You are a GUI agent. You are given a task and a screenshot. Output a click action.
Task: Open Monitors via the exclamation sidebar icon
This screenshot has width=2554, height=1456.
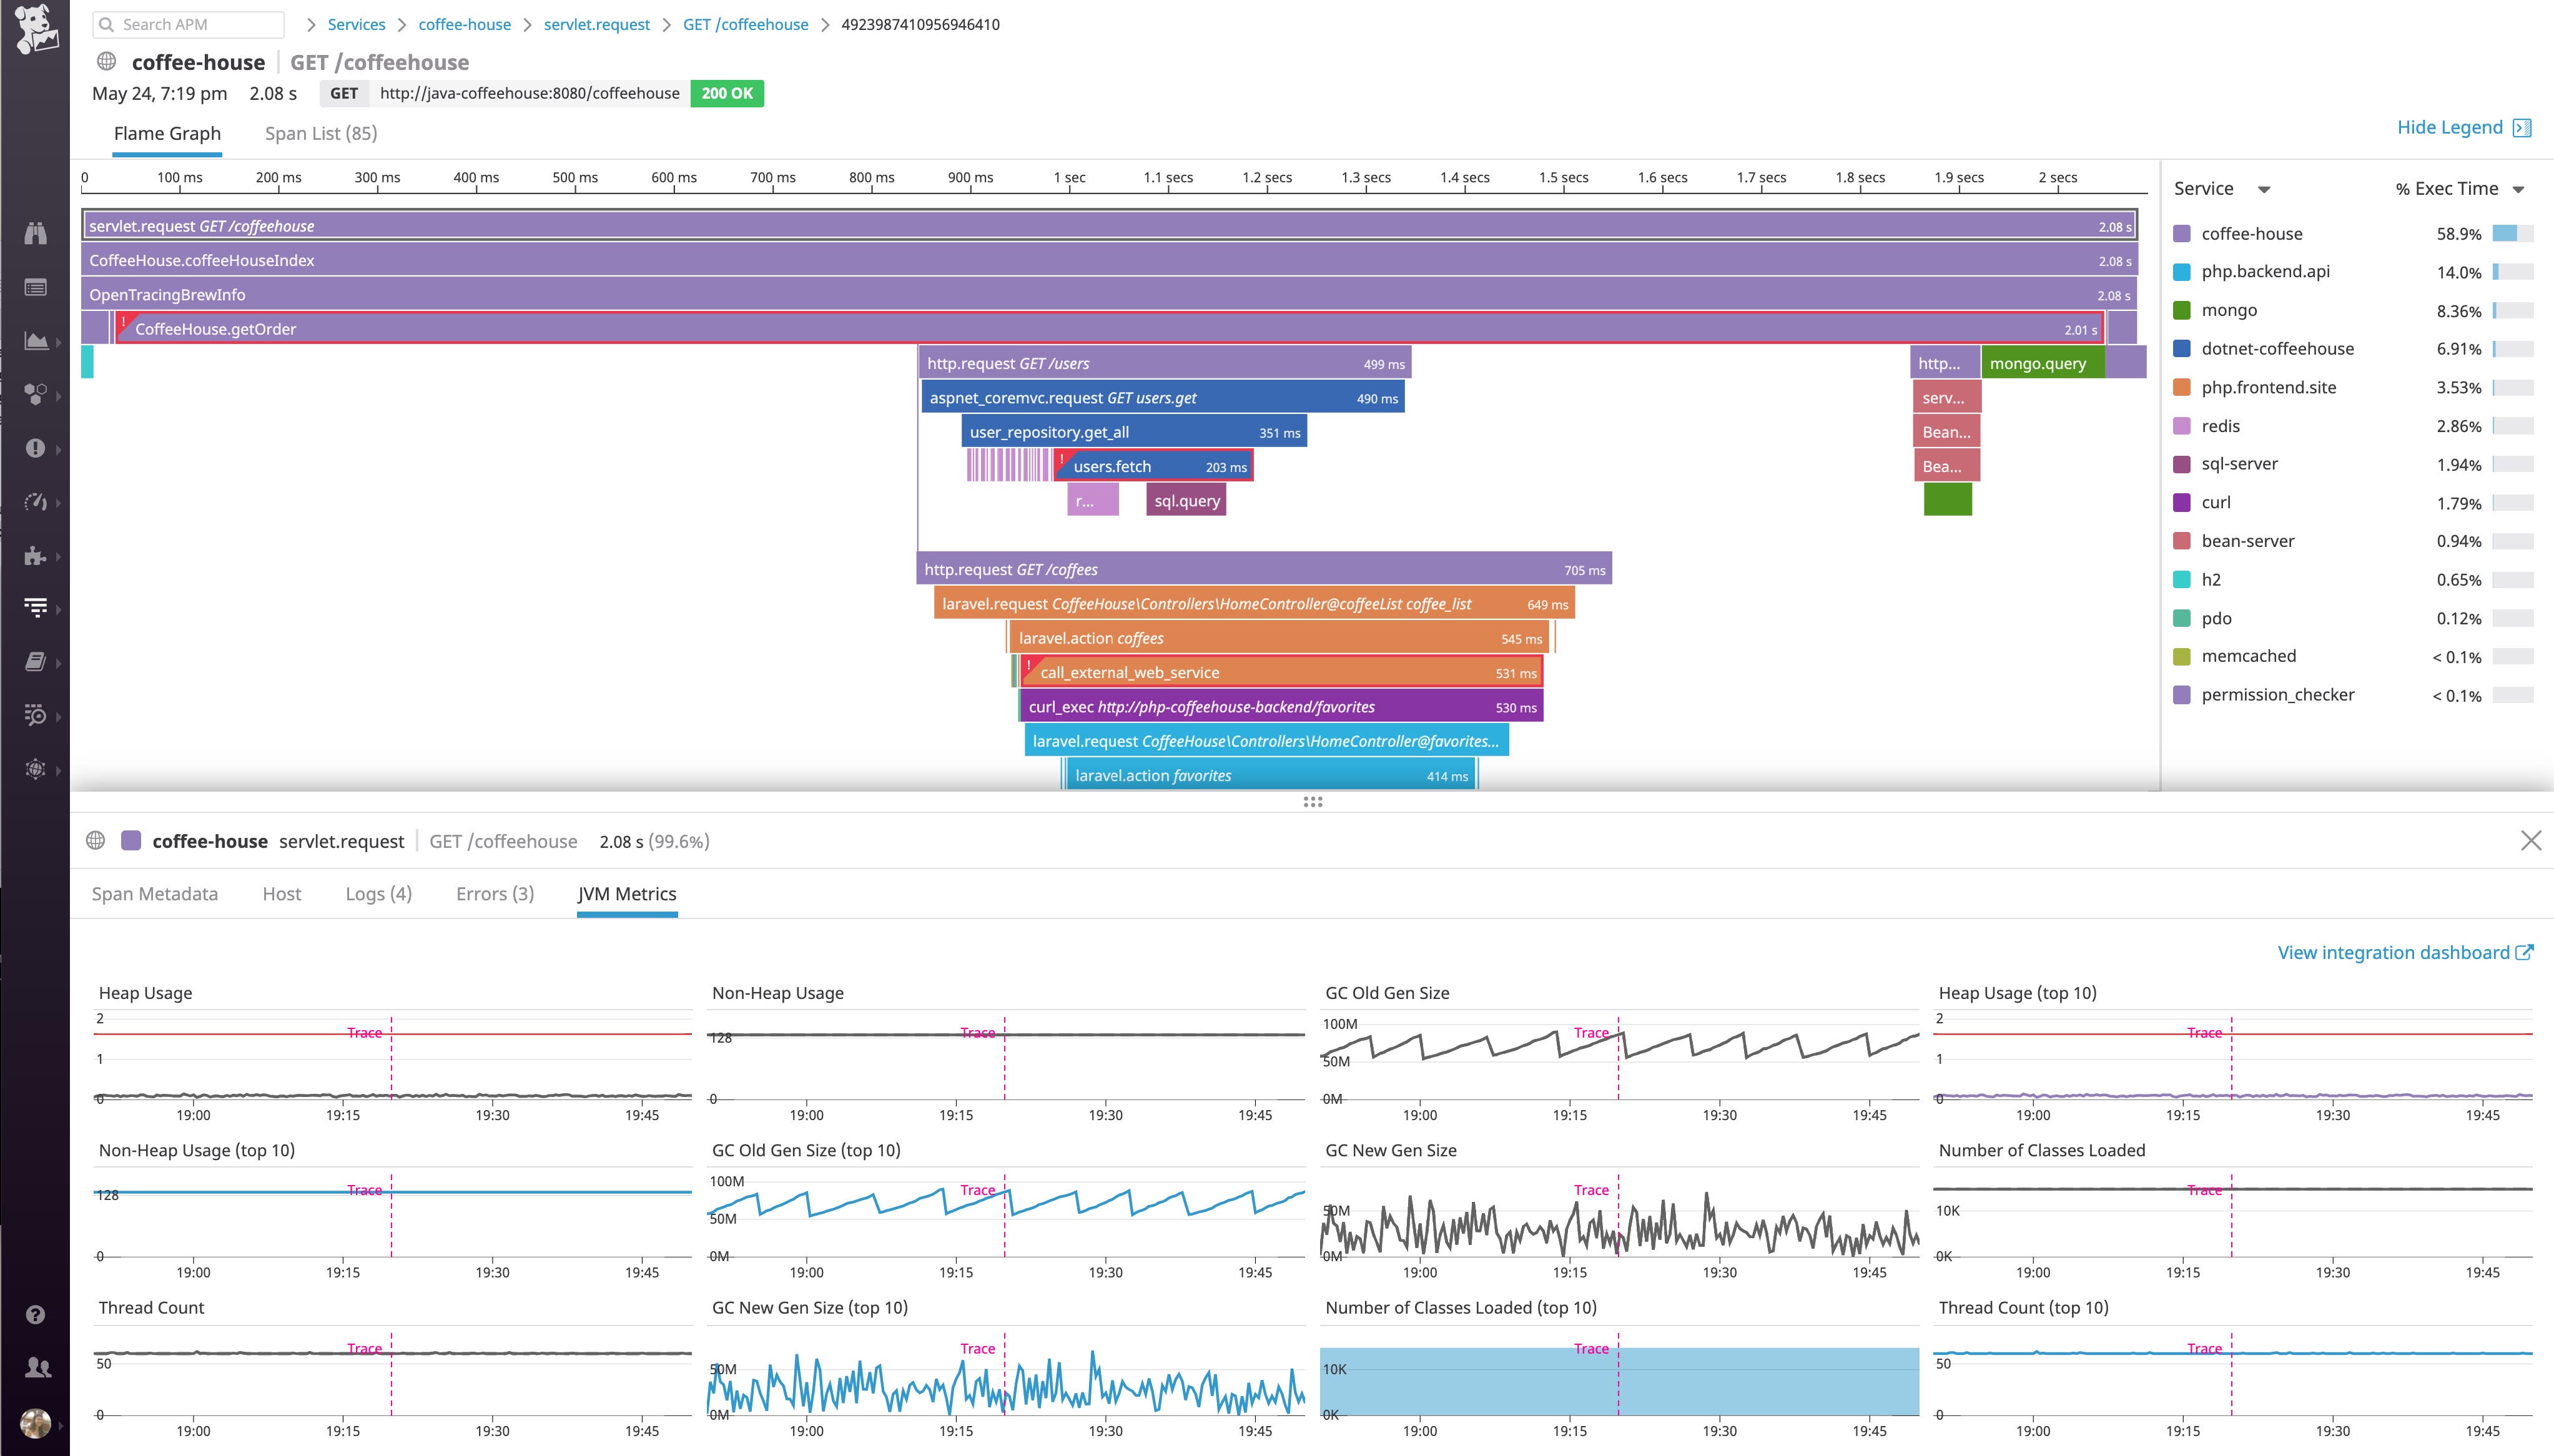click(x=36, y=448)
